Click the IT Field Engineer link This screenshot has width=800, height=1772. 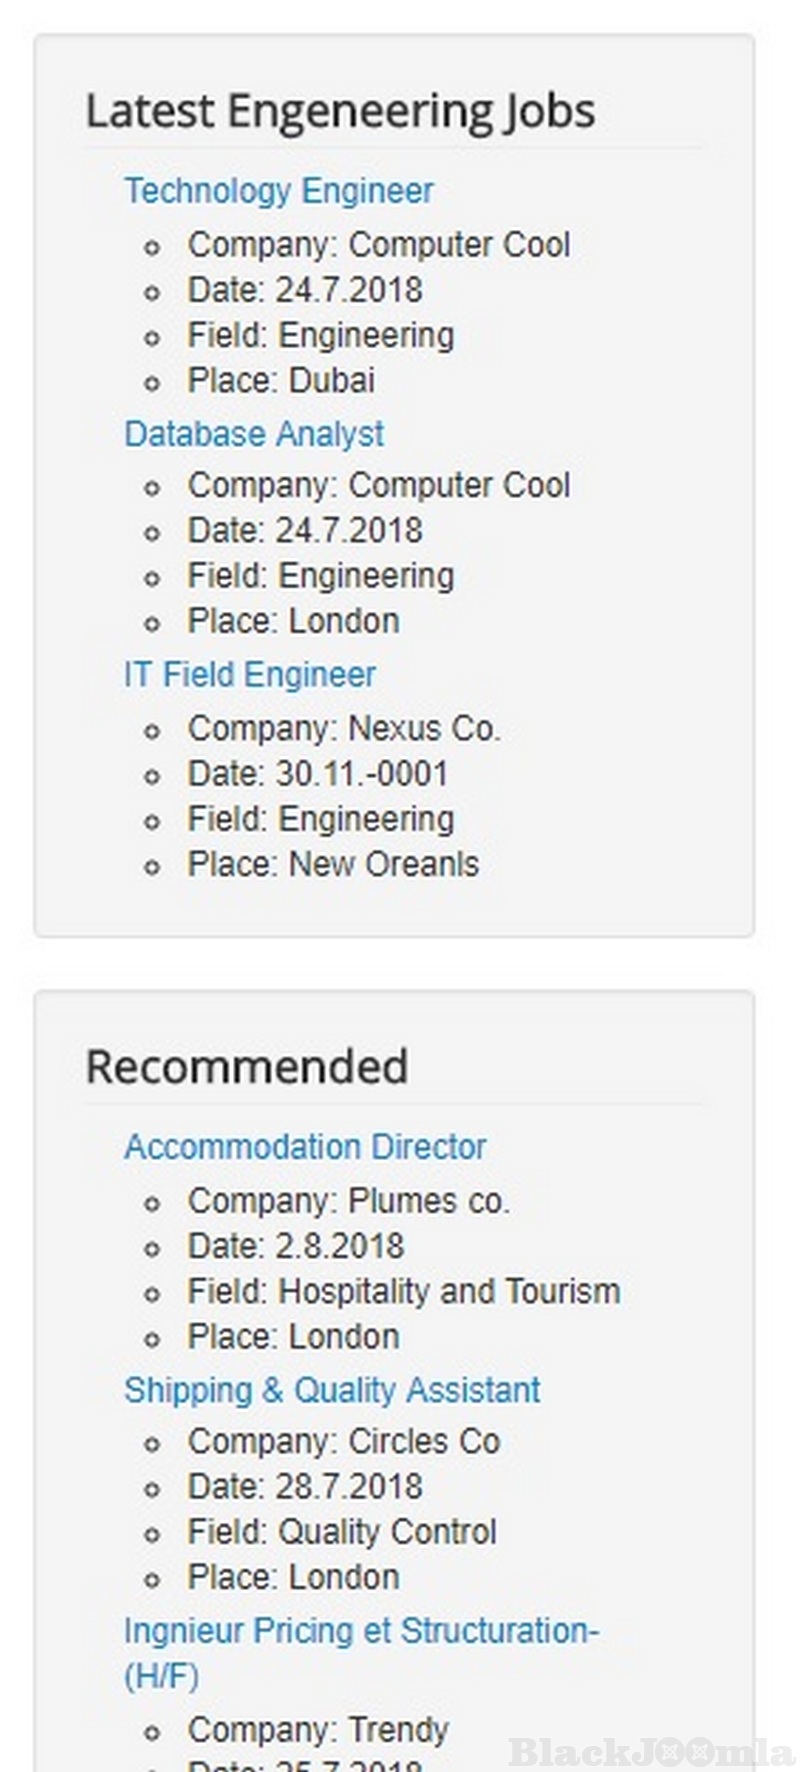[x=250, y=674]
